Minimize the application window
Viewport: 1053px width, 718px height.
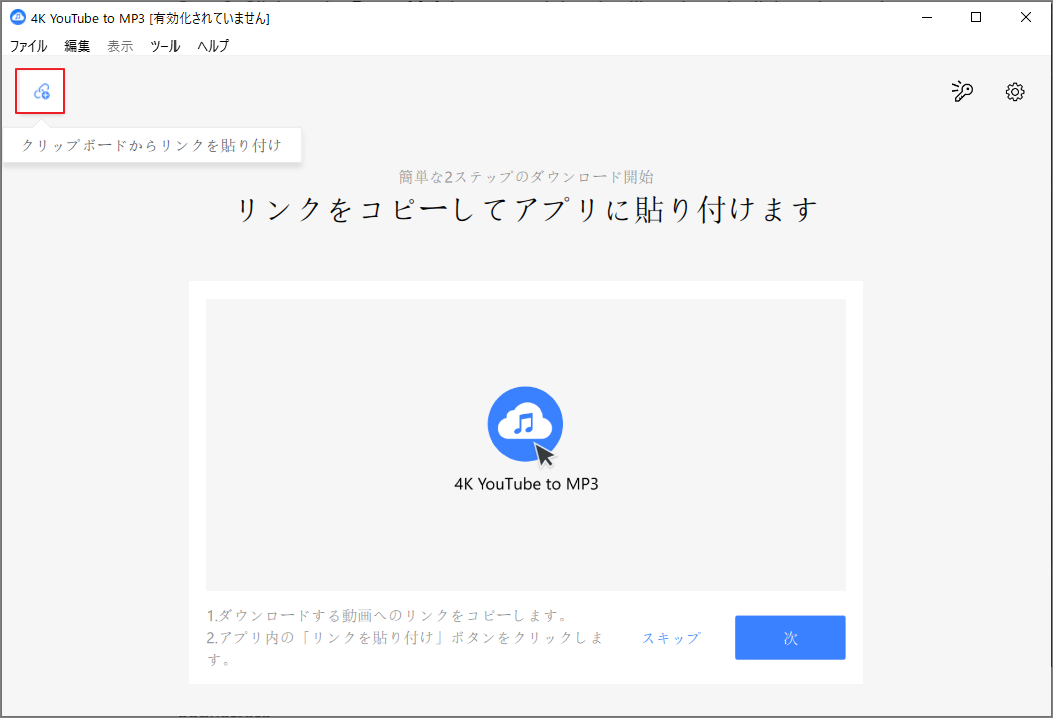(927, 17)
